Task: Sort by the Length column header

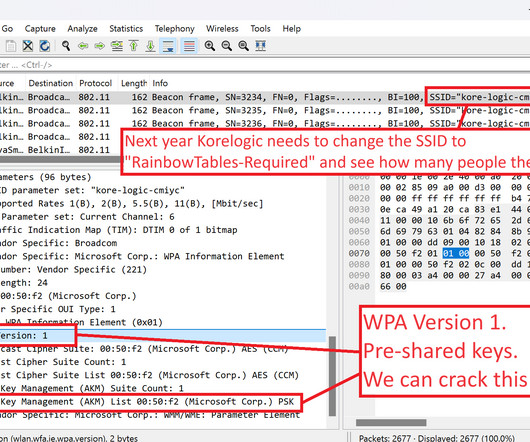Action: coord(134,83)
